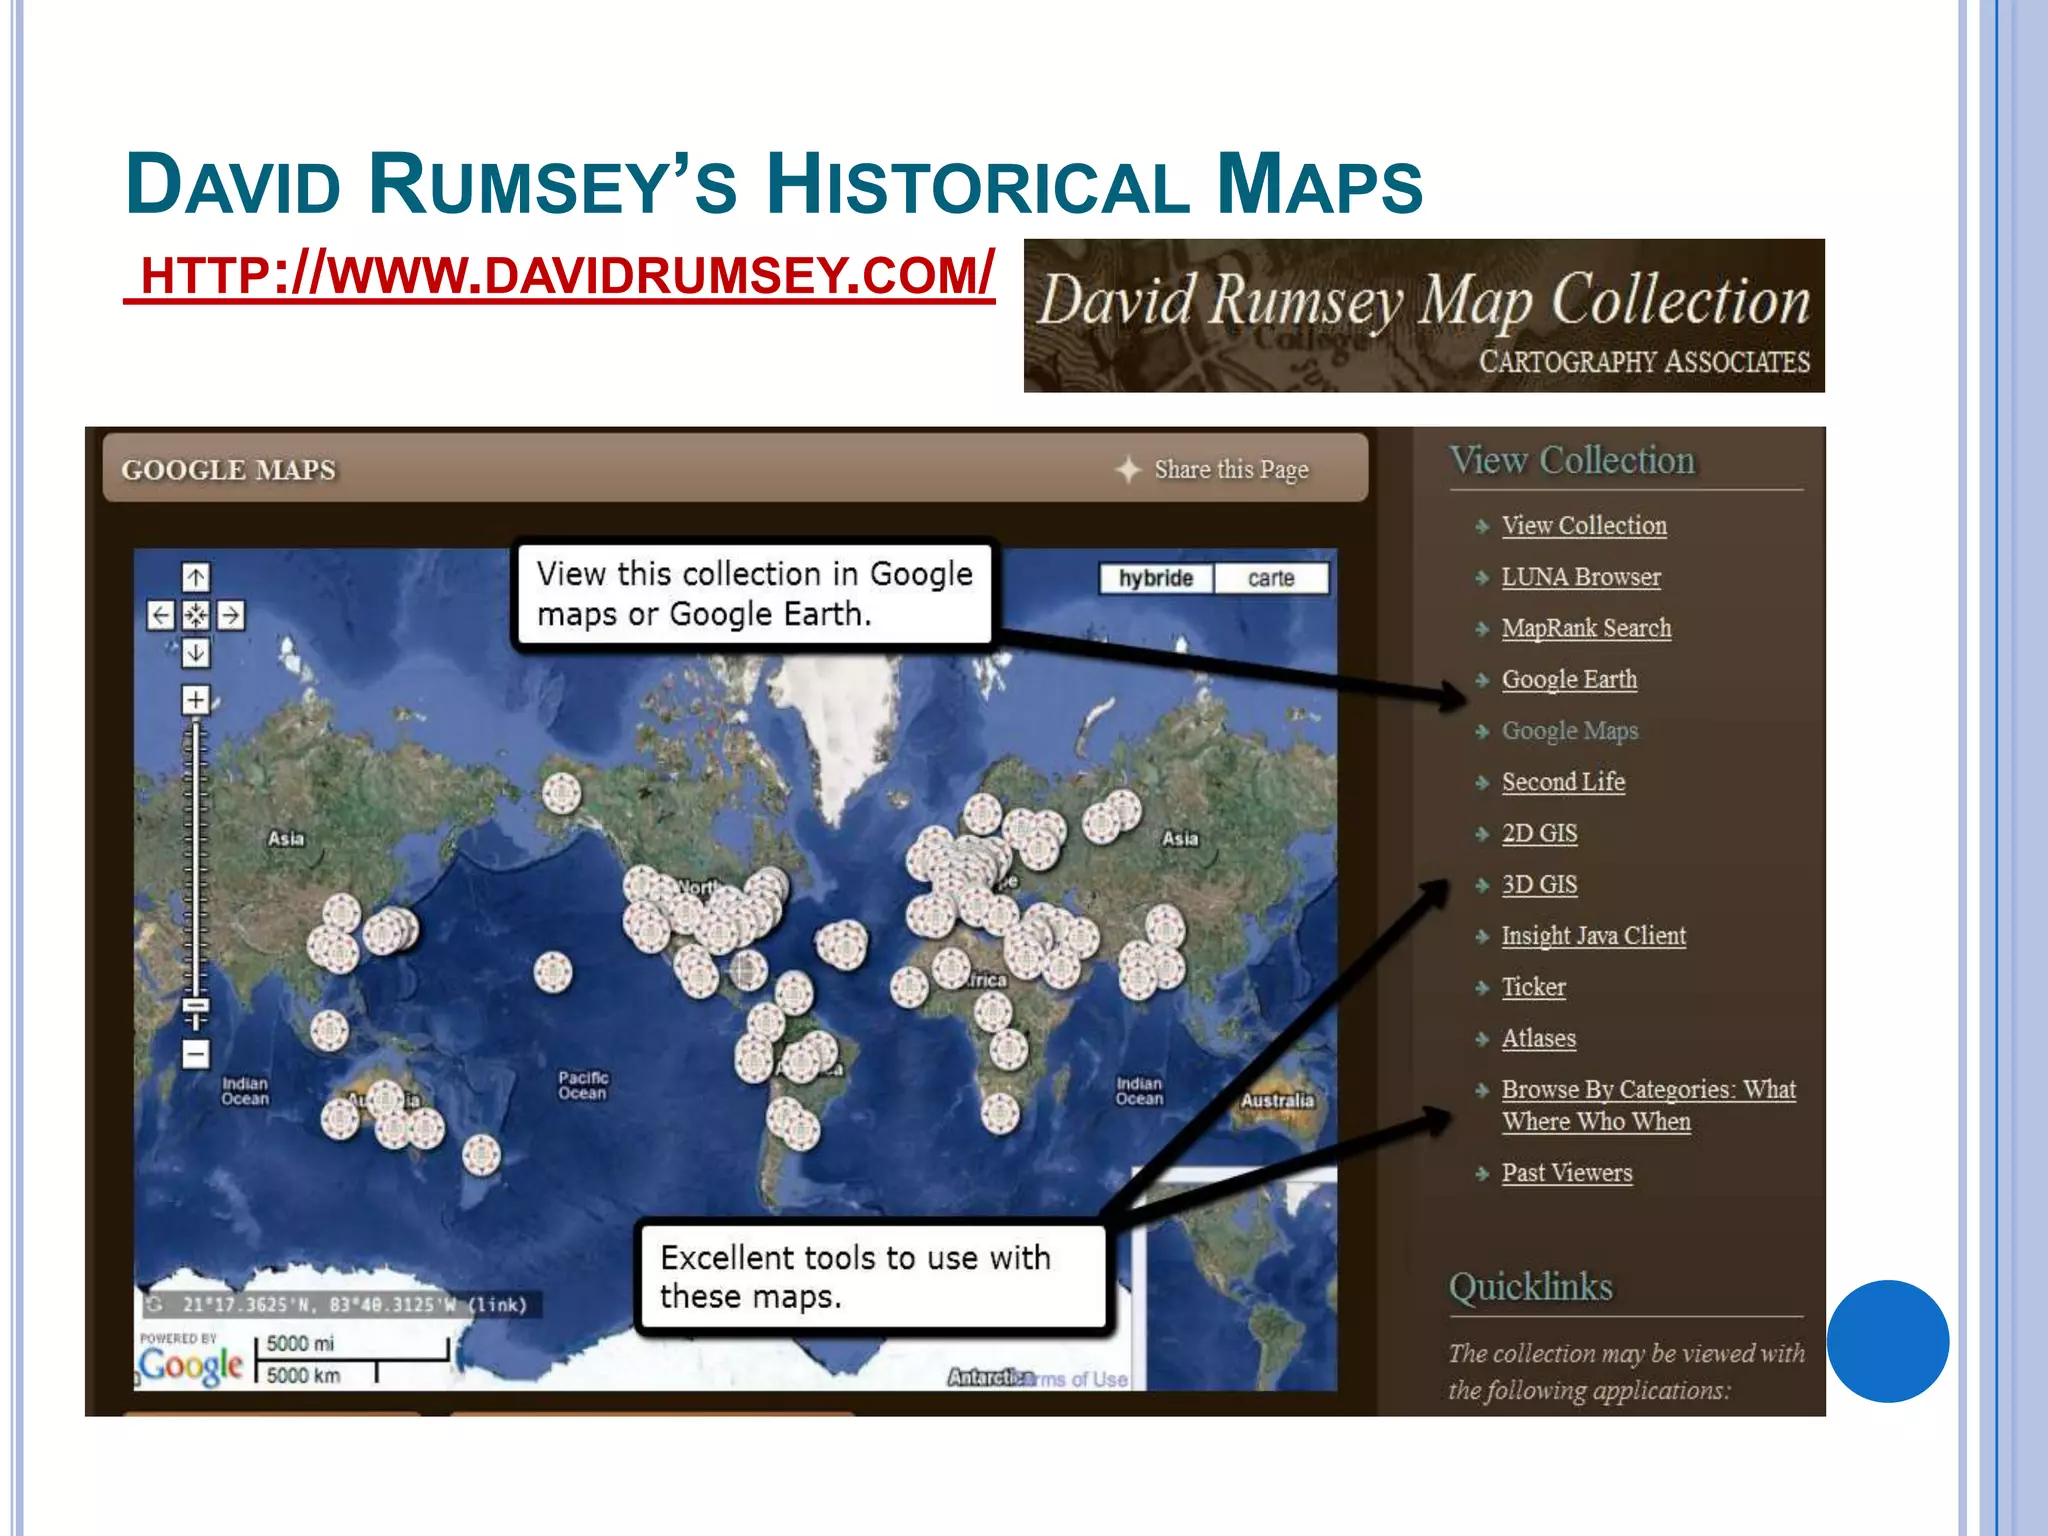Switch map to hybride view
2048x1536 pixels.
[x=1156, y=578]
